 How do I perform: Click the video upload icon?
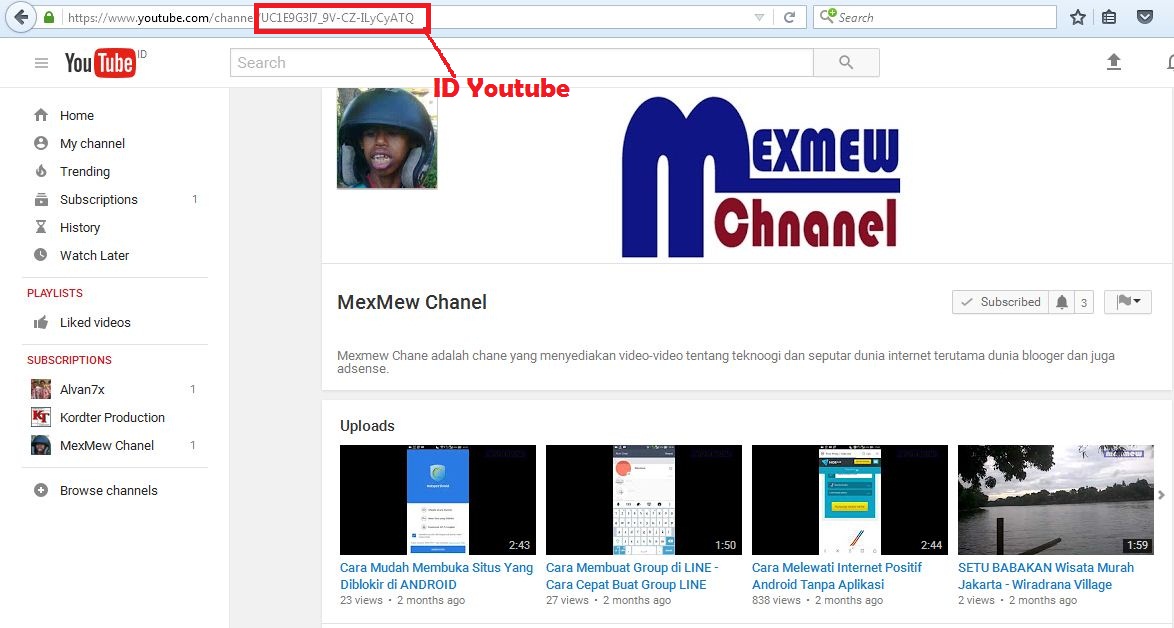(x=1114, y=61)
